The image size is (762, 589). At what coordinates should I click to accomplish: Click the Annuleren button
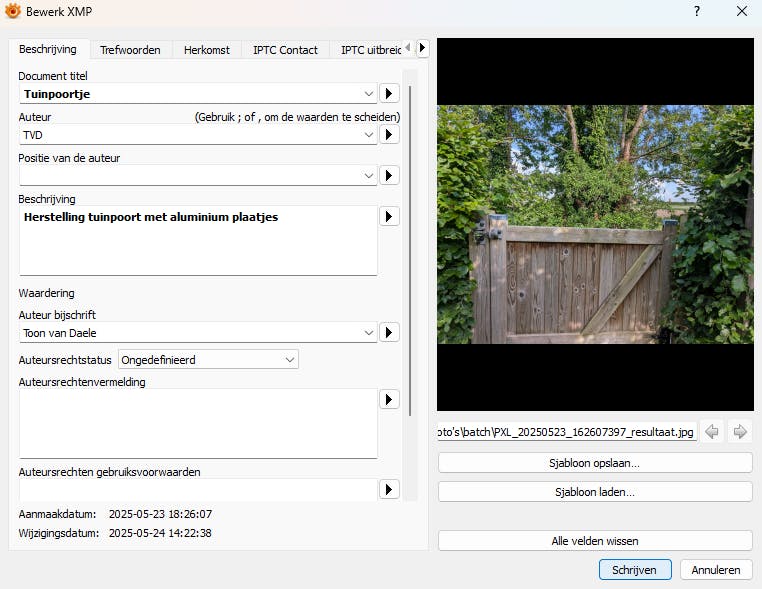(x=716, y=570)
